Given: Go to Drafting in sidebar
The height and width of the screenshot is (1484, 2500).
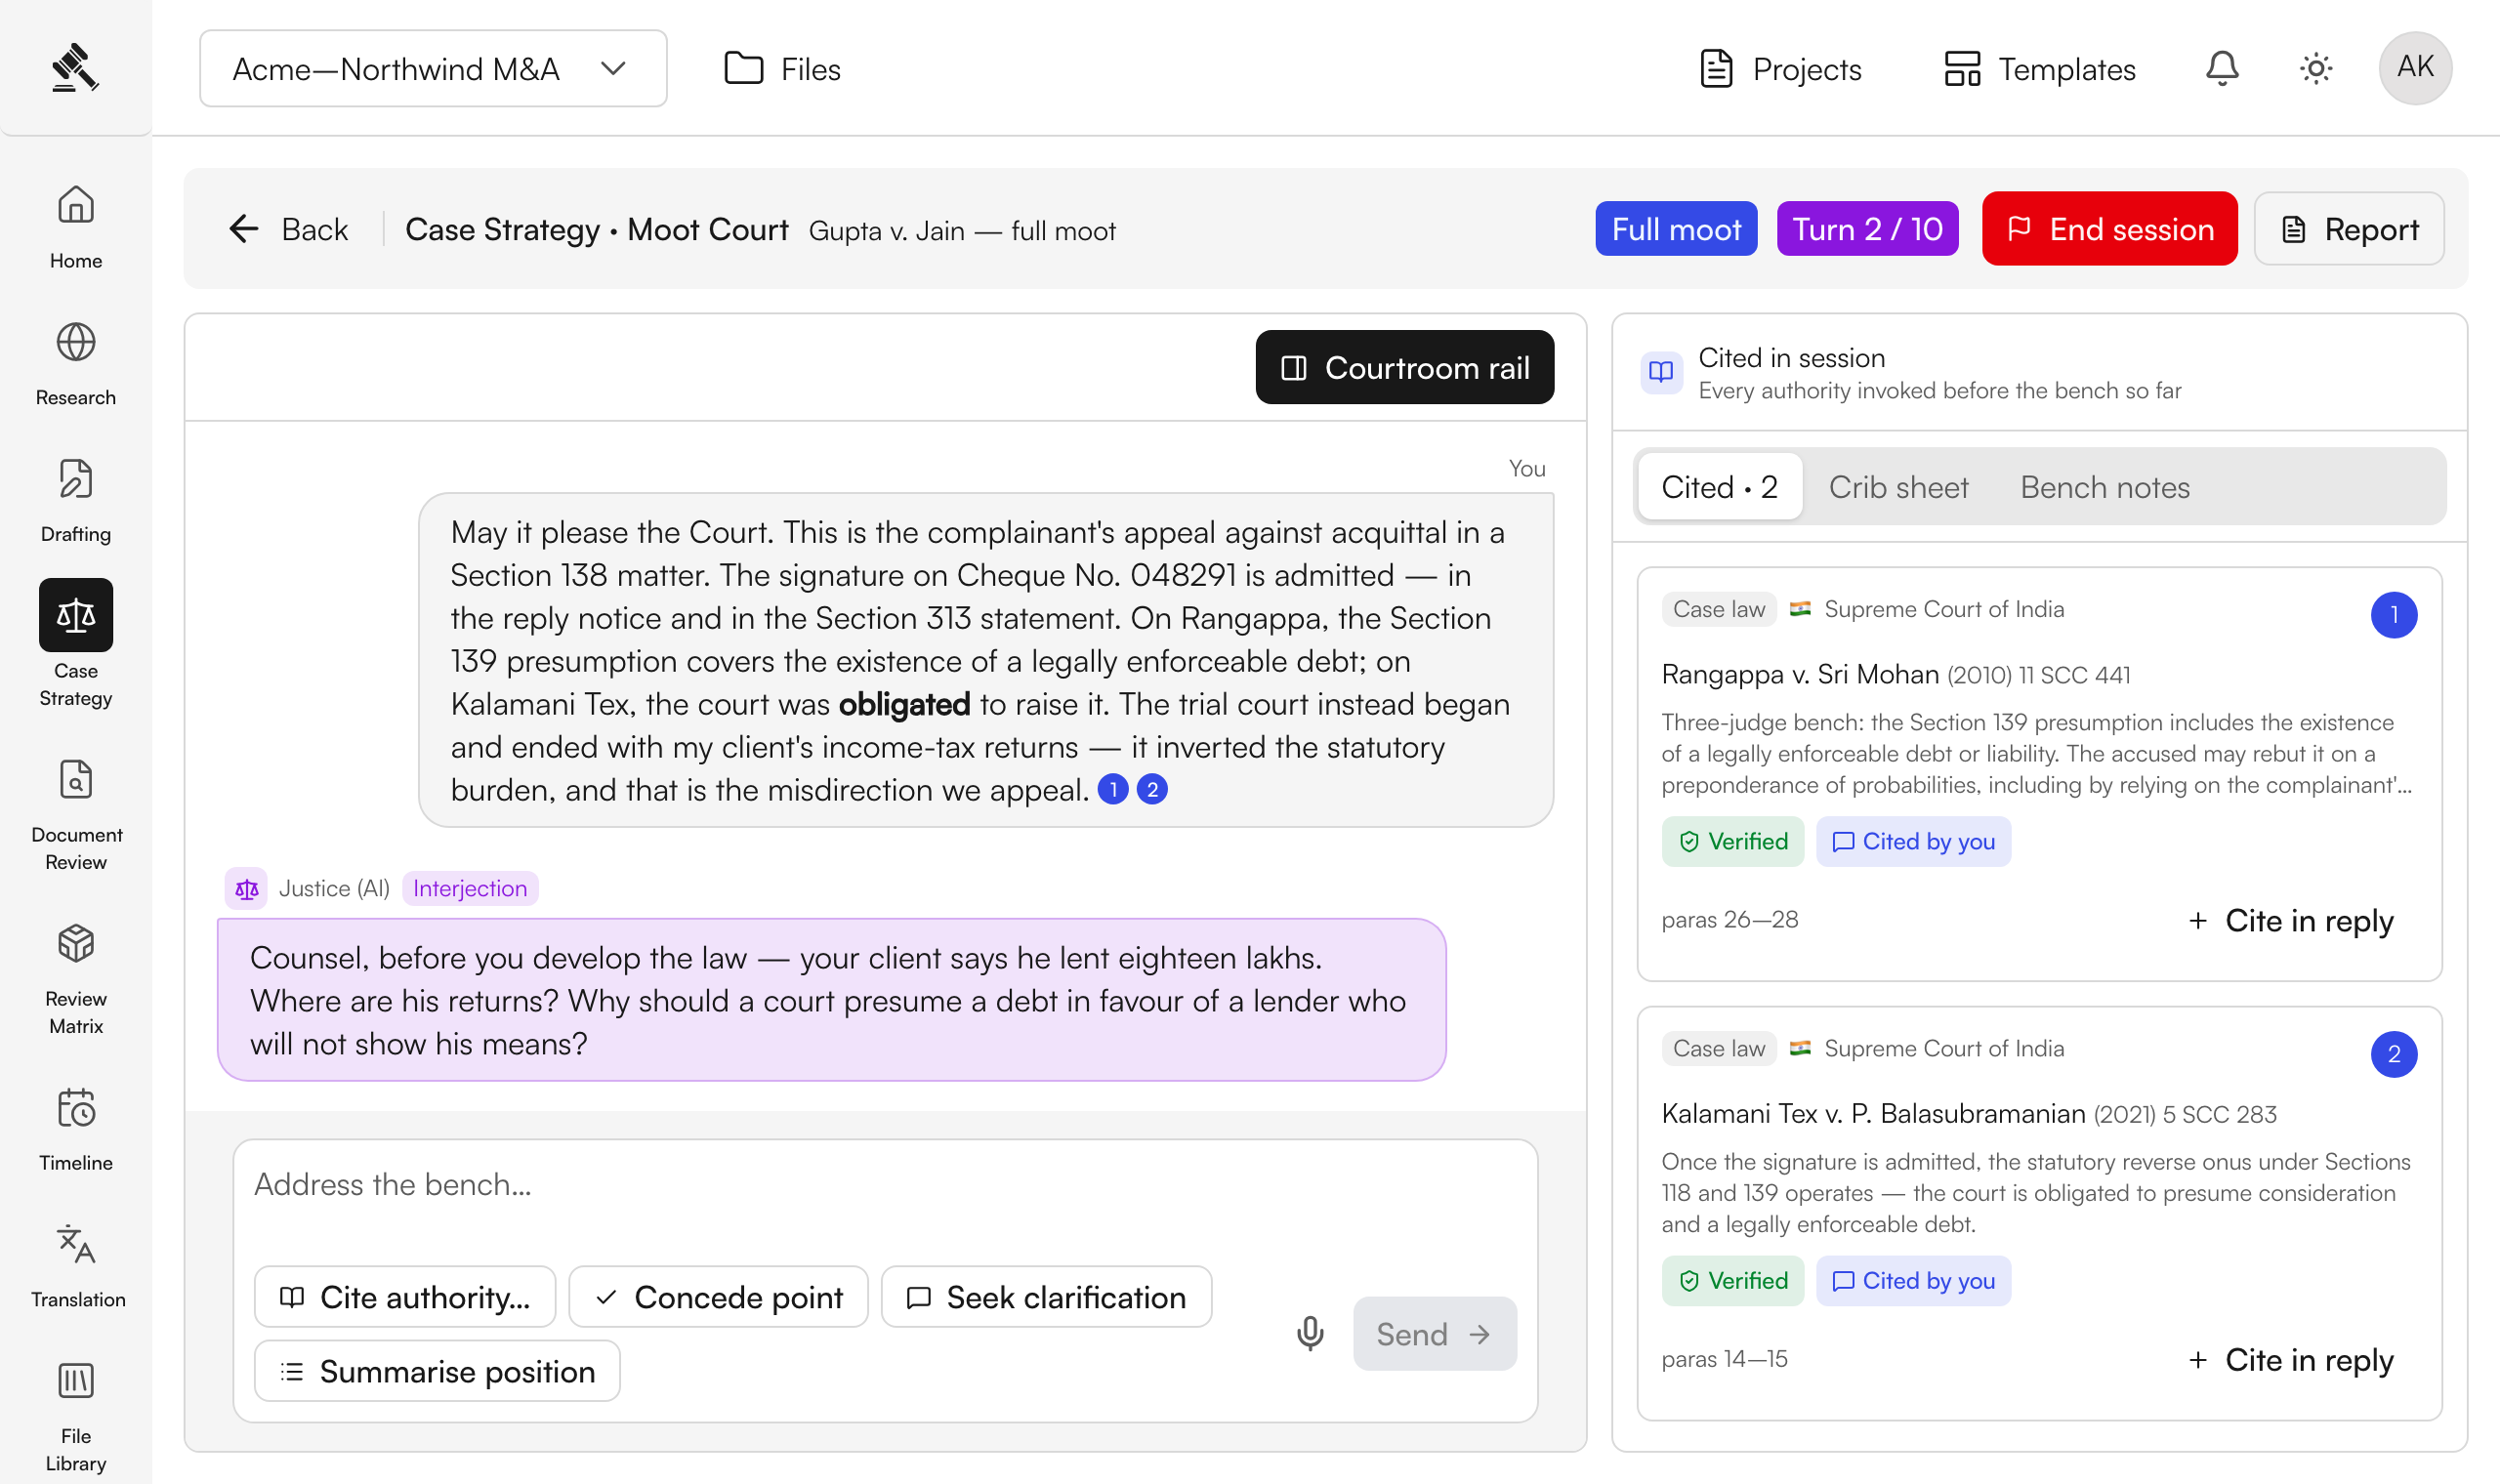Looking at the screenshot, I should click(76, 501).
